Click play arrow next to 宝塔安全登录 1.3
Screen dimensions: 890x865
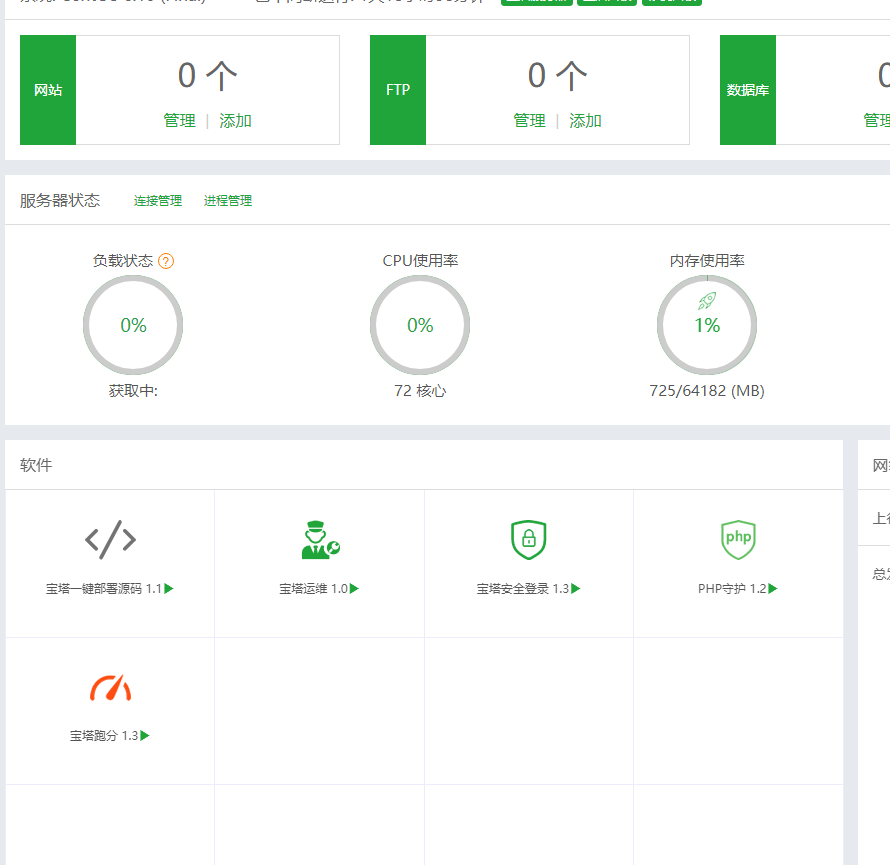pyautogui.click(x=576, y=589)
